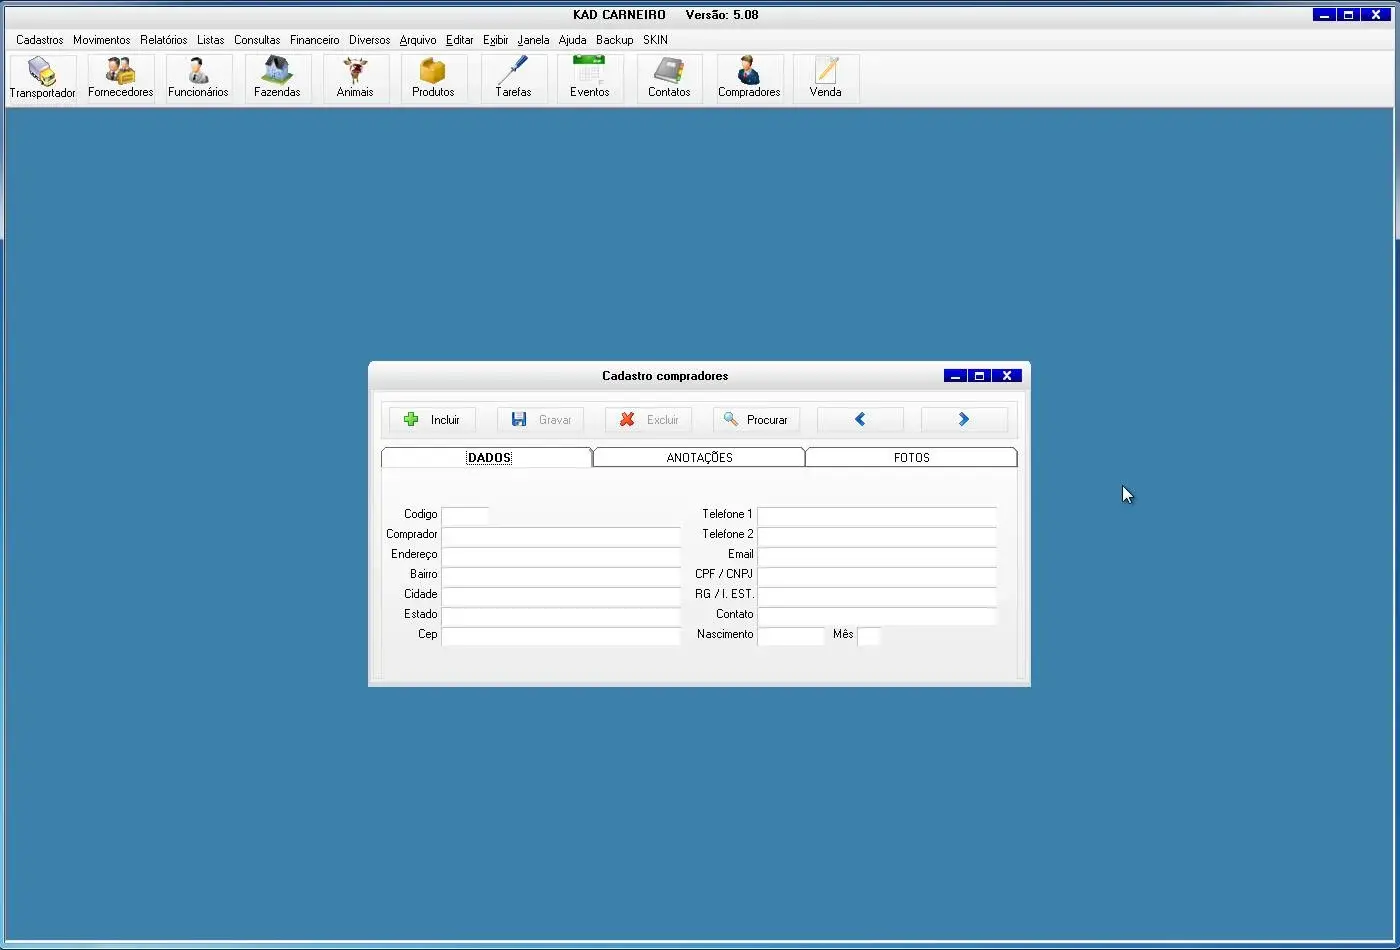Viewport: 1400px width, 950px height.
Task: Open the Produtos box icon
Action: 433,78
